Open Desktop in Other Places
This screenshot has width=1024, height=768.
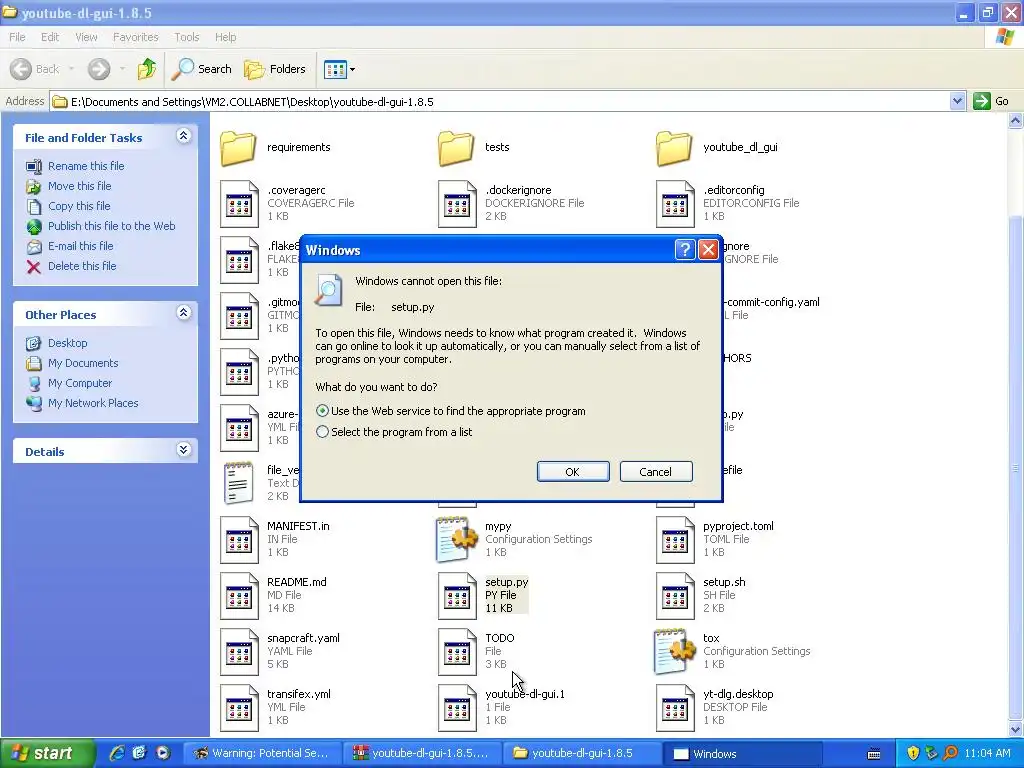[x=67, y=343]
